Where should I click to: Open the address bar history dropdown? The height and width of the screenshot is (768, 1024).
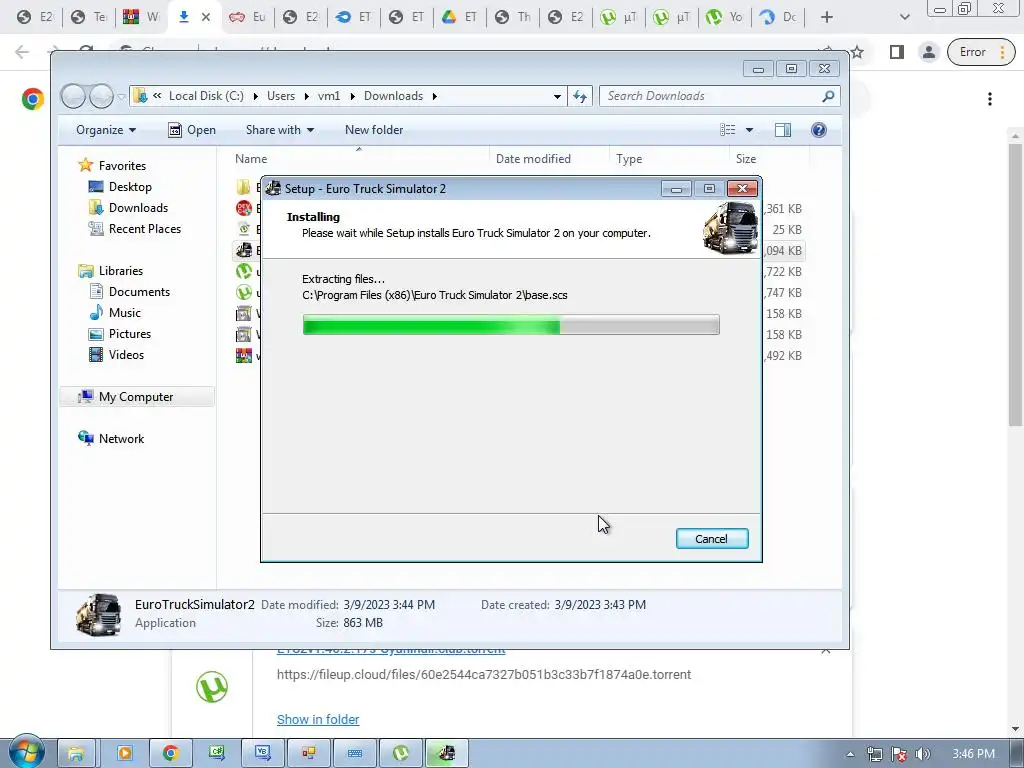(x=557, y=96)
